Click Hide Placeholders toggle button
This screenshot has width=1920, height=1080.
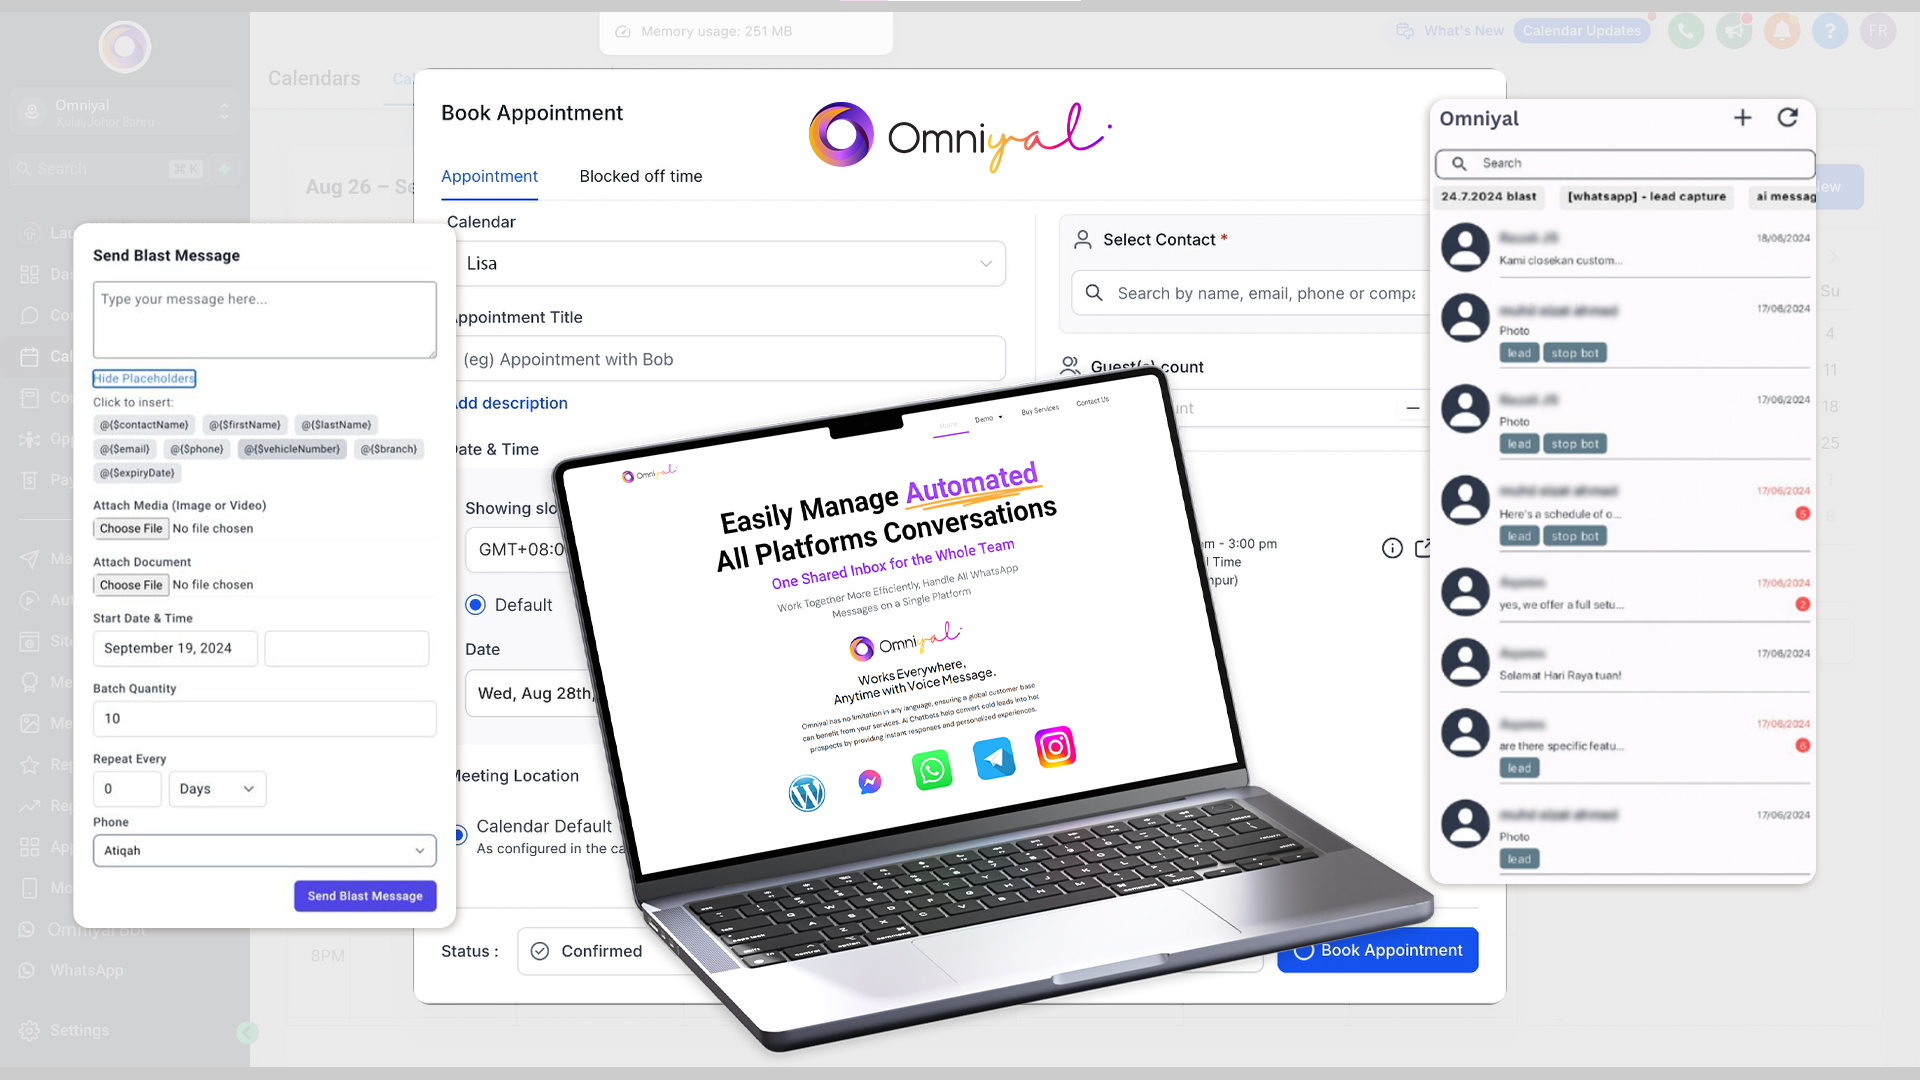pos(144,378)
